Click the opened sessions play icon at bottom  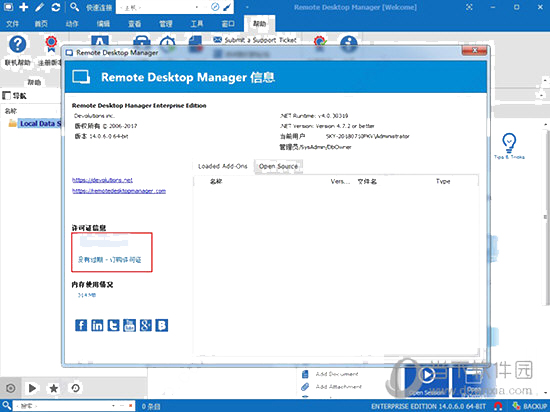[32, 388]
